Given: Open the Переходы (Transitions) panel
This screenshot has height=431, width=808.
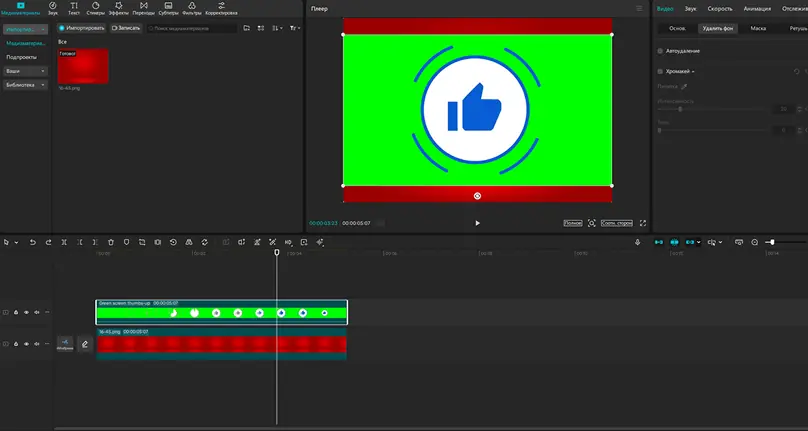Looking at the screenshot, I should pos(144,8).
